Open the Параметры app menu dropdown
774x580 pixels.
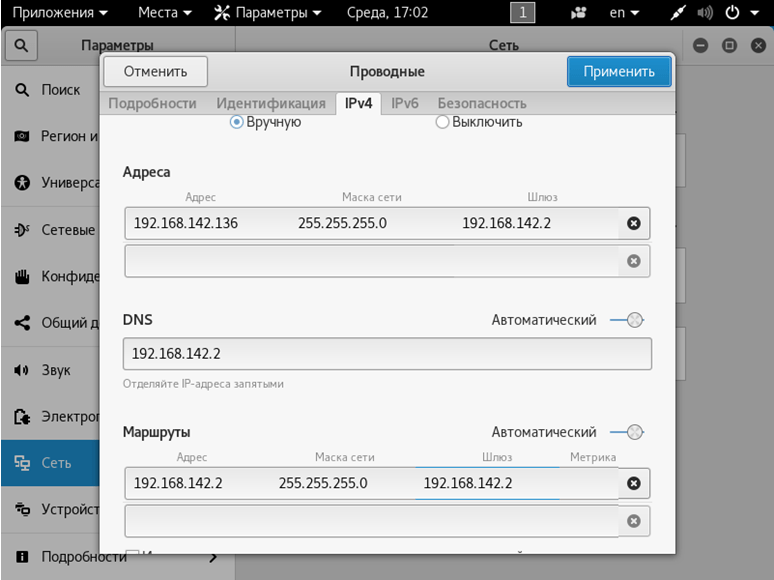tap(268, 13)
